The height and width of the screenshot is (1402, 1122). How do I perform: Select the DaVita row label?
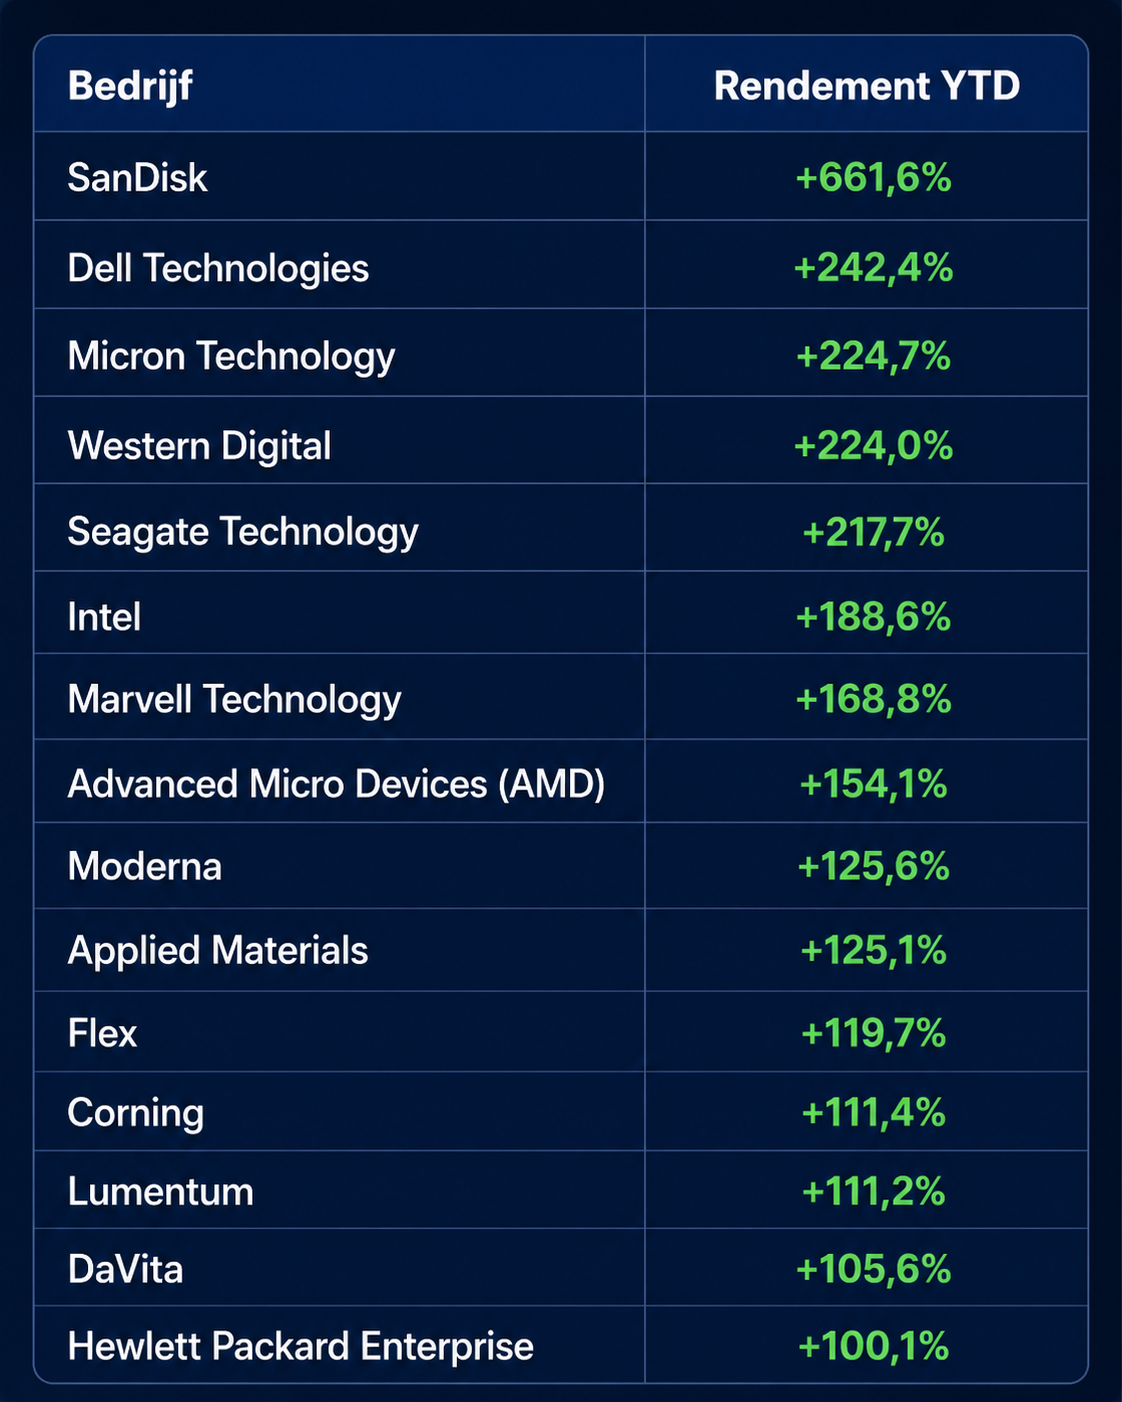[126, 1269]
